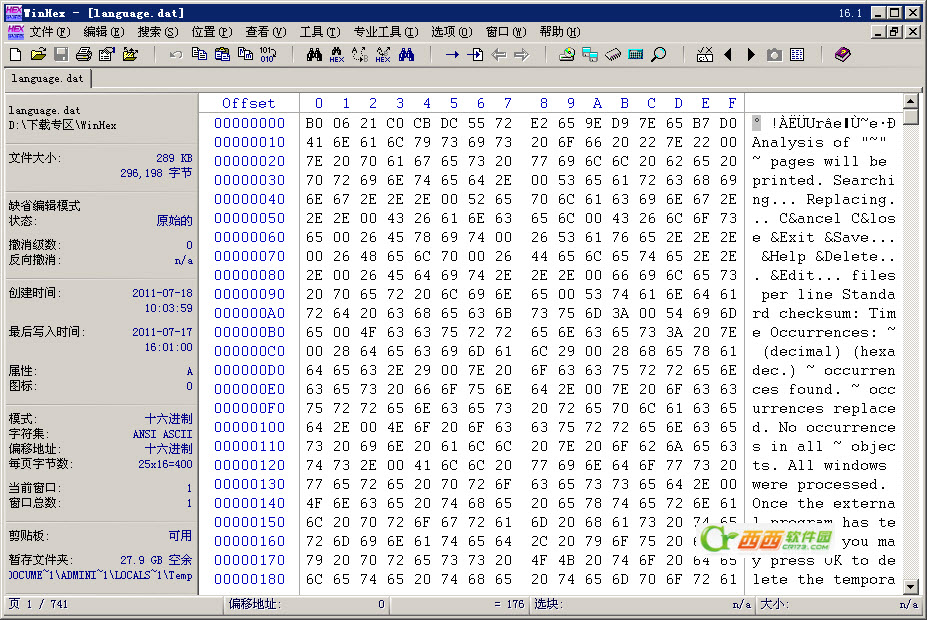Click 'Analysis of' in the text column
The width and height of the screenshot is (927, 620).
coord(800,142)
